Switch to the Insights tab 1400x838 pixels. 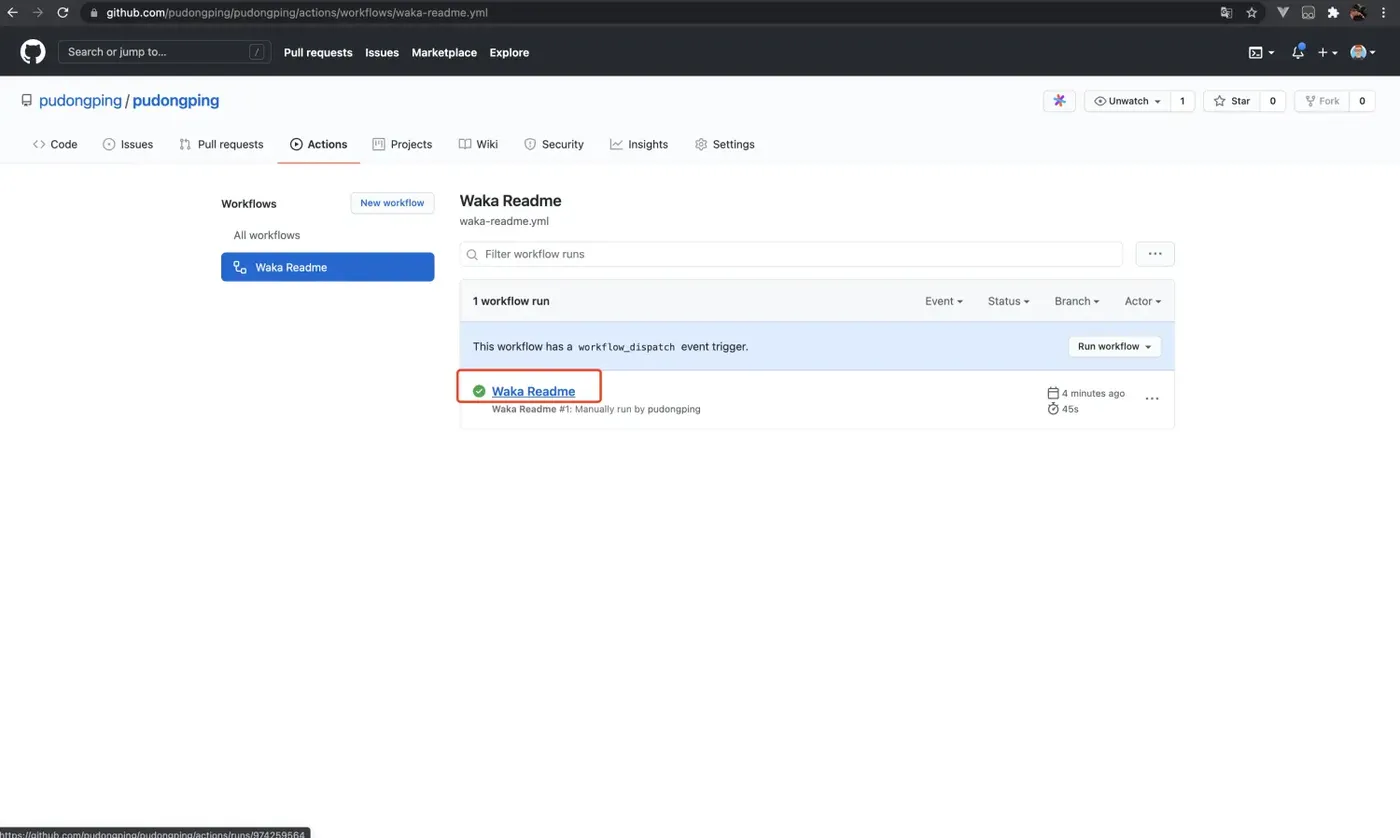coord(639,144)
